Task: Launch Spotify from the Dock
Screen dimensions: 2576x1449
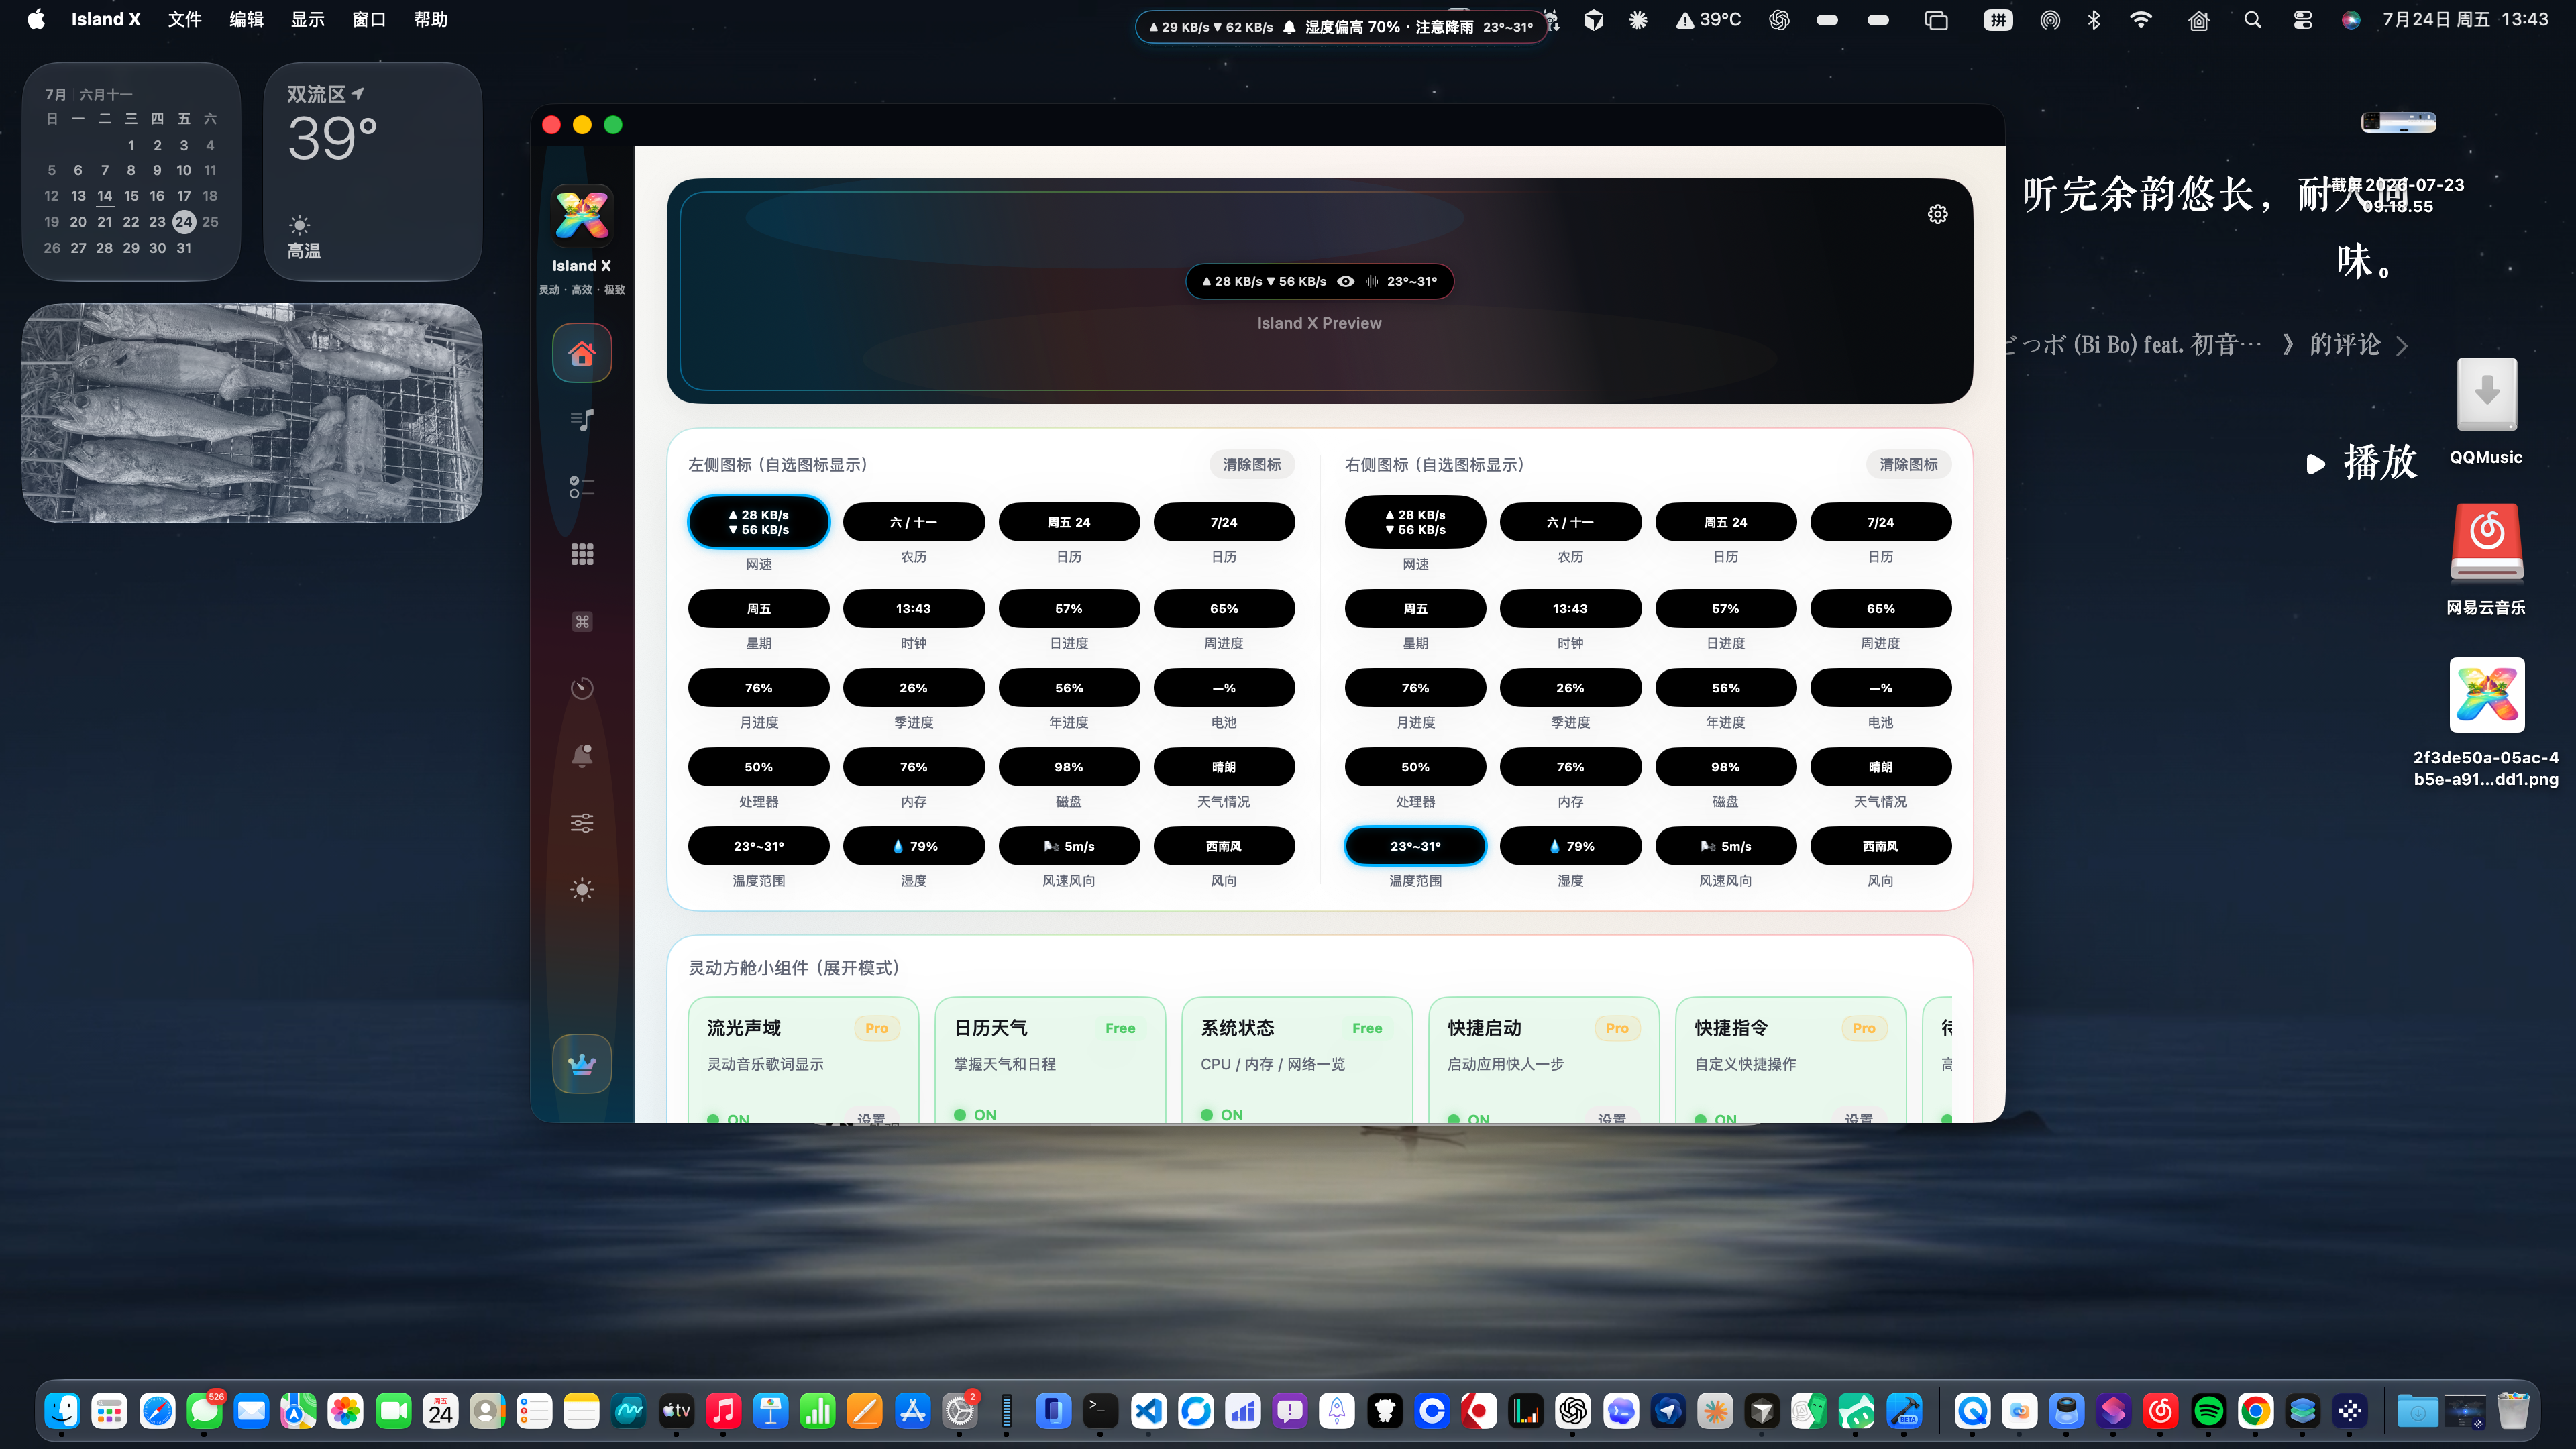Action: [2208, 1411]
